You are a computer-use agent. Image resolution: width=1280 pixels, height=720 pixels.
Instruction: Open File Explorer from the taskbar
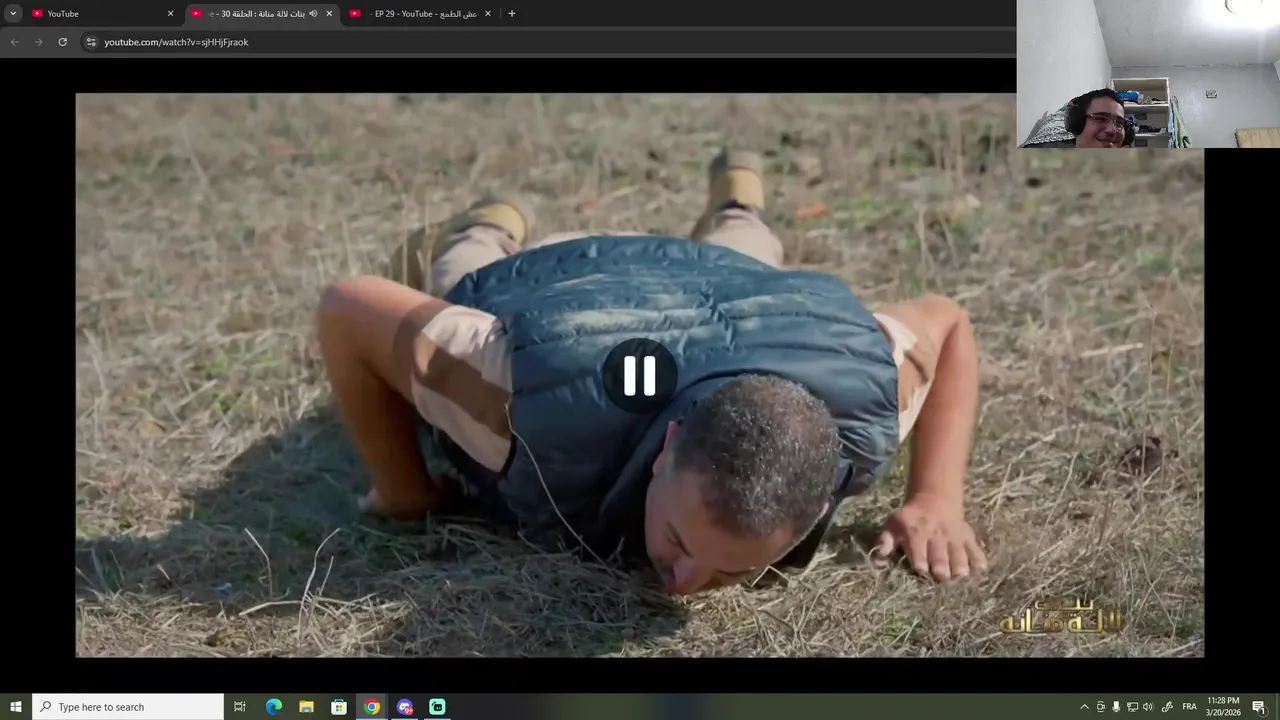[x=306, y=707]
